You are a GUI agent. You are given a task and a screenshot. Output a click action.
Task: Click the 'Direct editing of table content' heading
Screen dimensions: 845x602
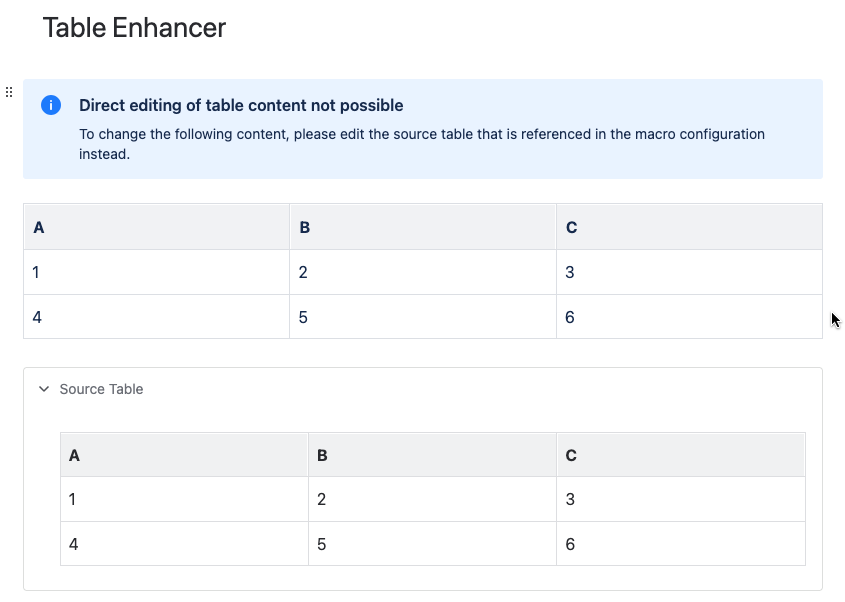tap(241, 105)
